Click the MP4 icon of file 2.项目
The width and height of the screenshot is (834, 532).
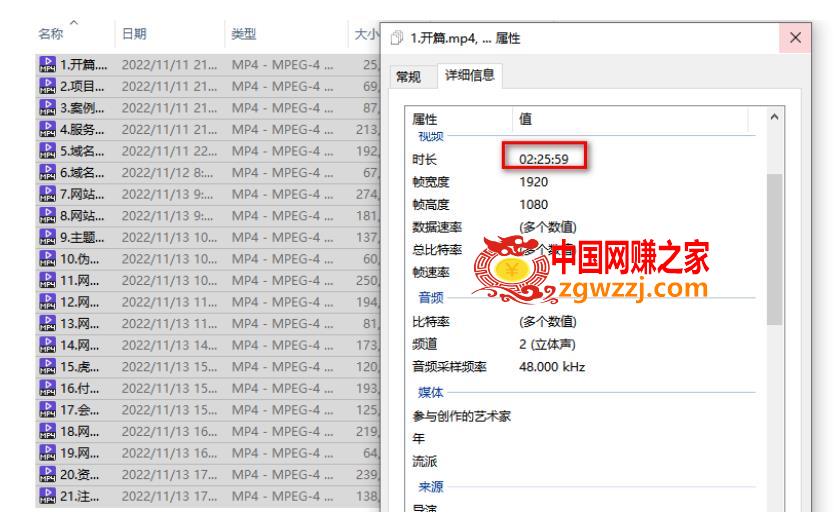[47, 86]
